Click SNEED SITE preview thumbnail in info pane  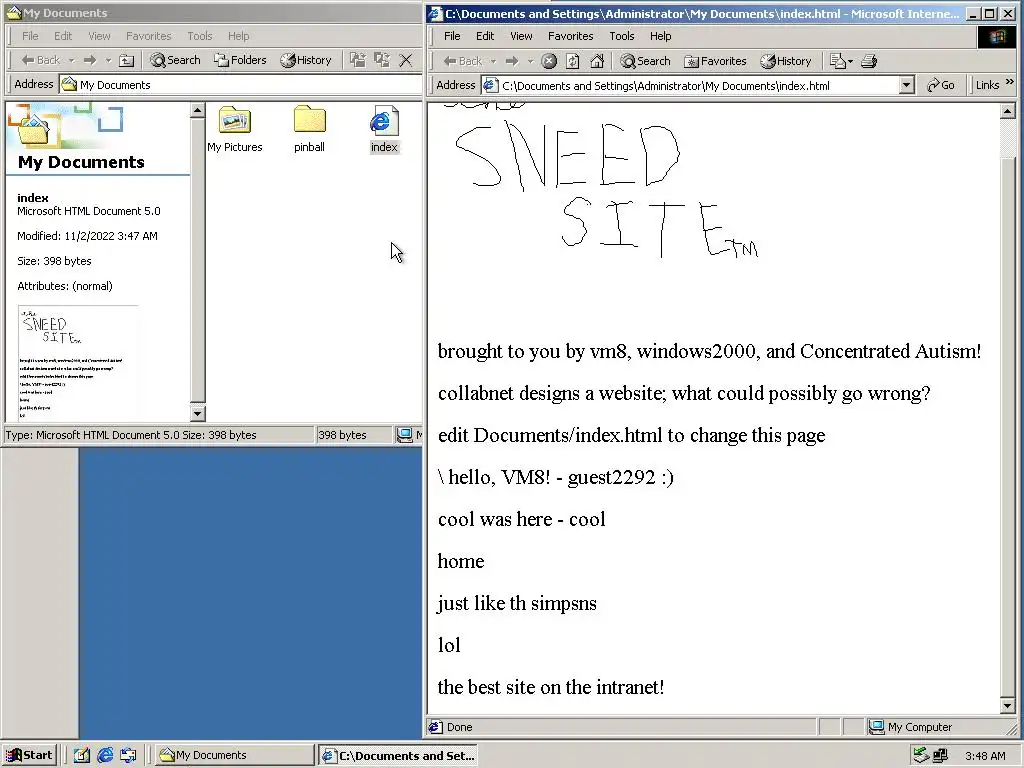(x=78, y=363)
